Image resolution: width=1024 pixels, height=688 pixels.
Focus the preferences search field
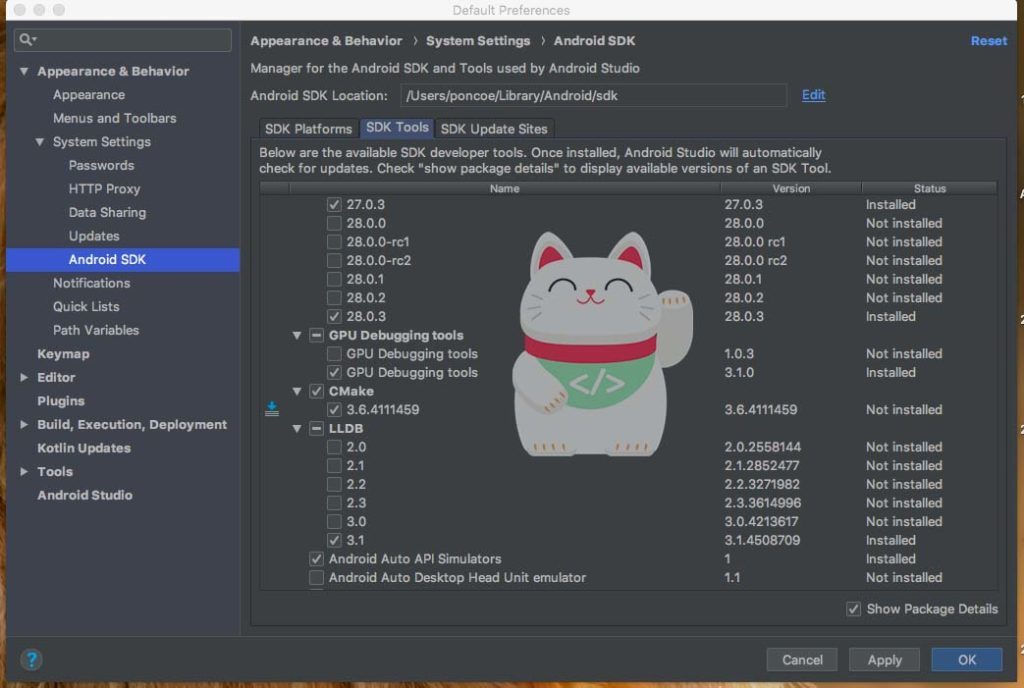123,40
